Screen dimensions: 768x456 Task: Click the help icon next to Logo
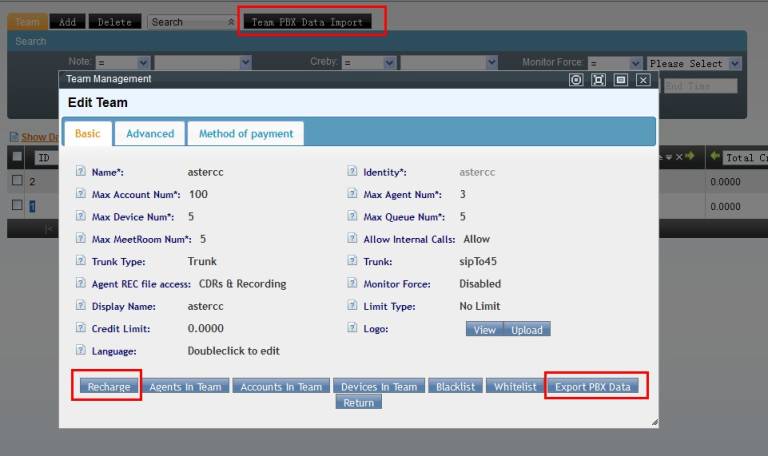click(x=352, y=328)
